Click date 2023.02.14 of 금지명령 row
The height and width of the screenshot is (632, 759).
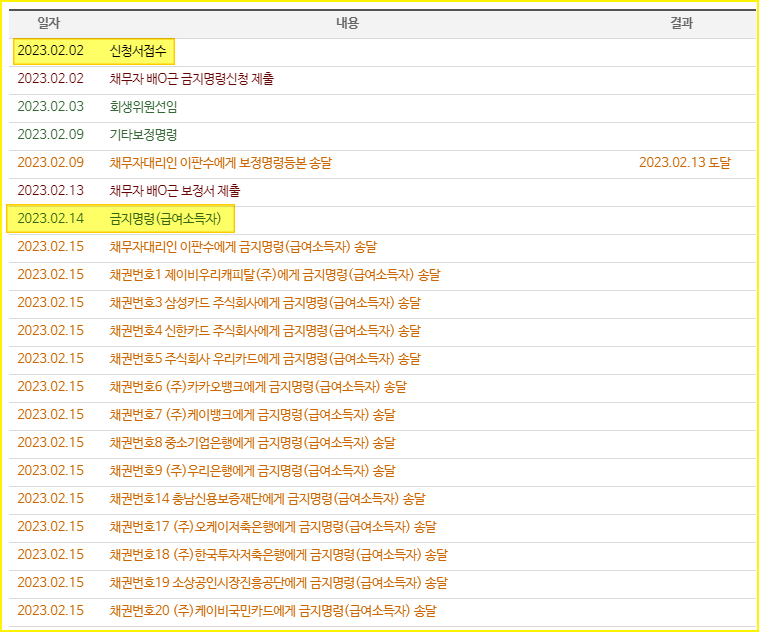(51, 219)
